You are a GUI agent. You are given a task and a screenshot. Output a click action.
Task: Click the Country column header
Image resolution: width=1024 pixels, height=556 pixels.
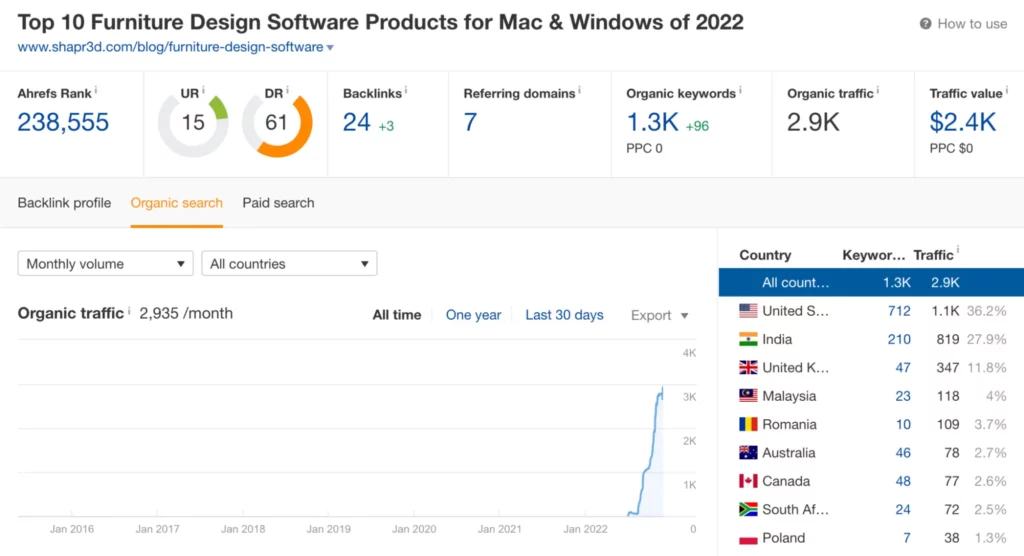click(765, 255)
